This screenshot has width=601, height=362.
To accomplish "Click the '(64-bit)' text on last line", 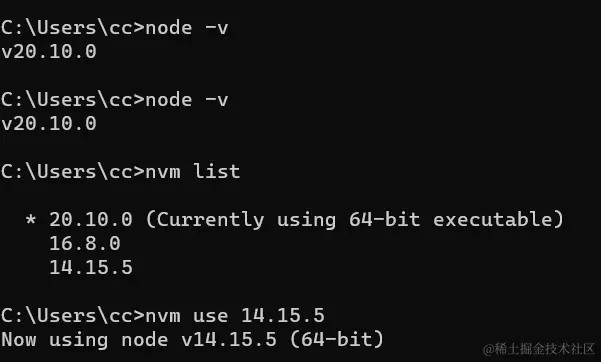I will [337, 339].
